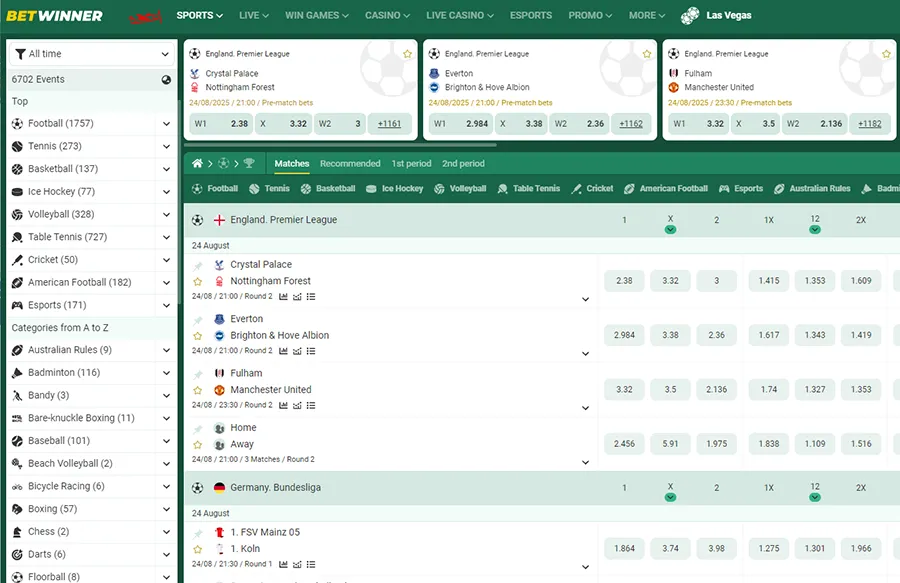Open the SPORTS menu
This screenshot has width=900, height=583.
pyautogui.click(x=200, y=15)
